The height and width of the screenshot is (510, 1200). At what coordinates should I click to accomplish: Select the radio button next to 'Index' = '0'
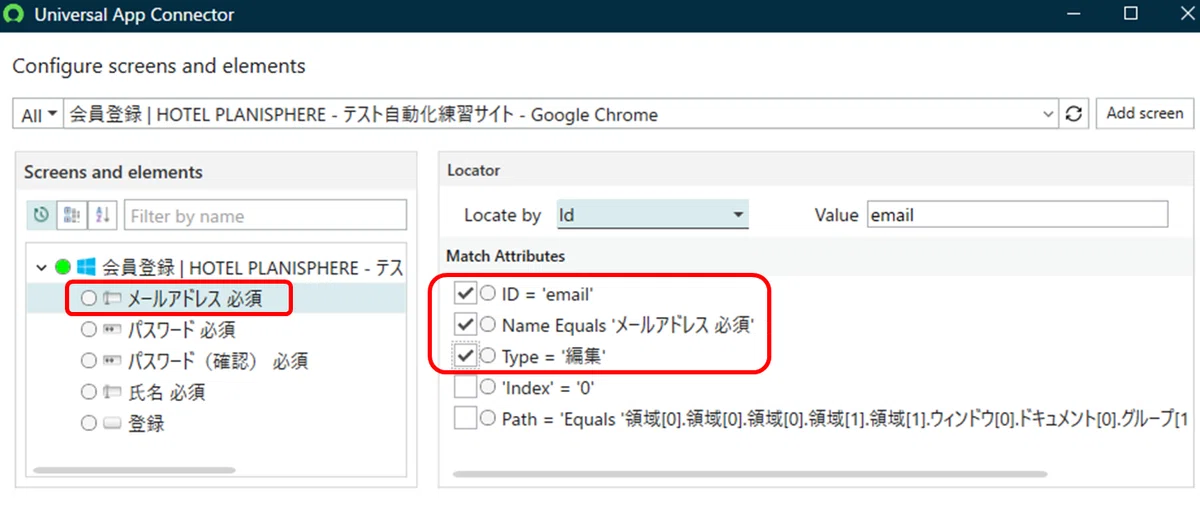point(488,387)
